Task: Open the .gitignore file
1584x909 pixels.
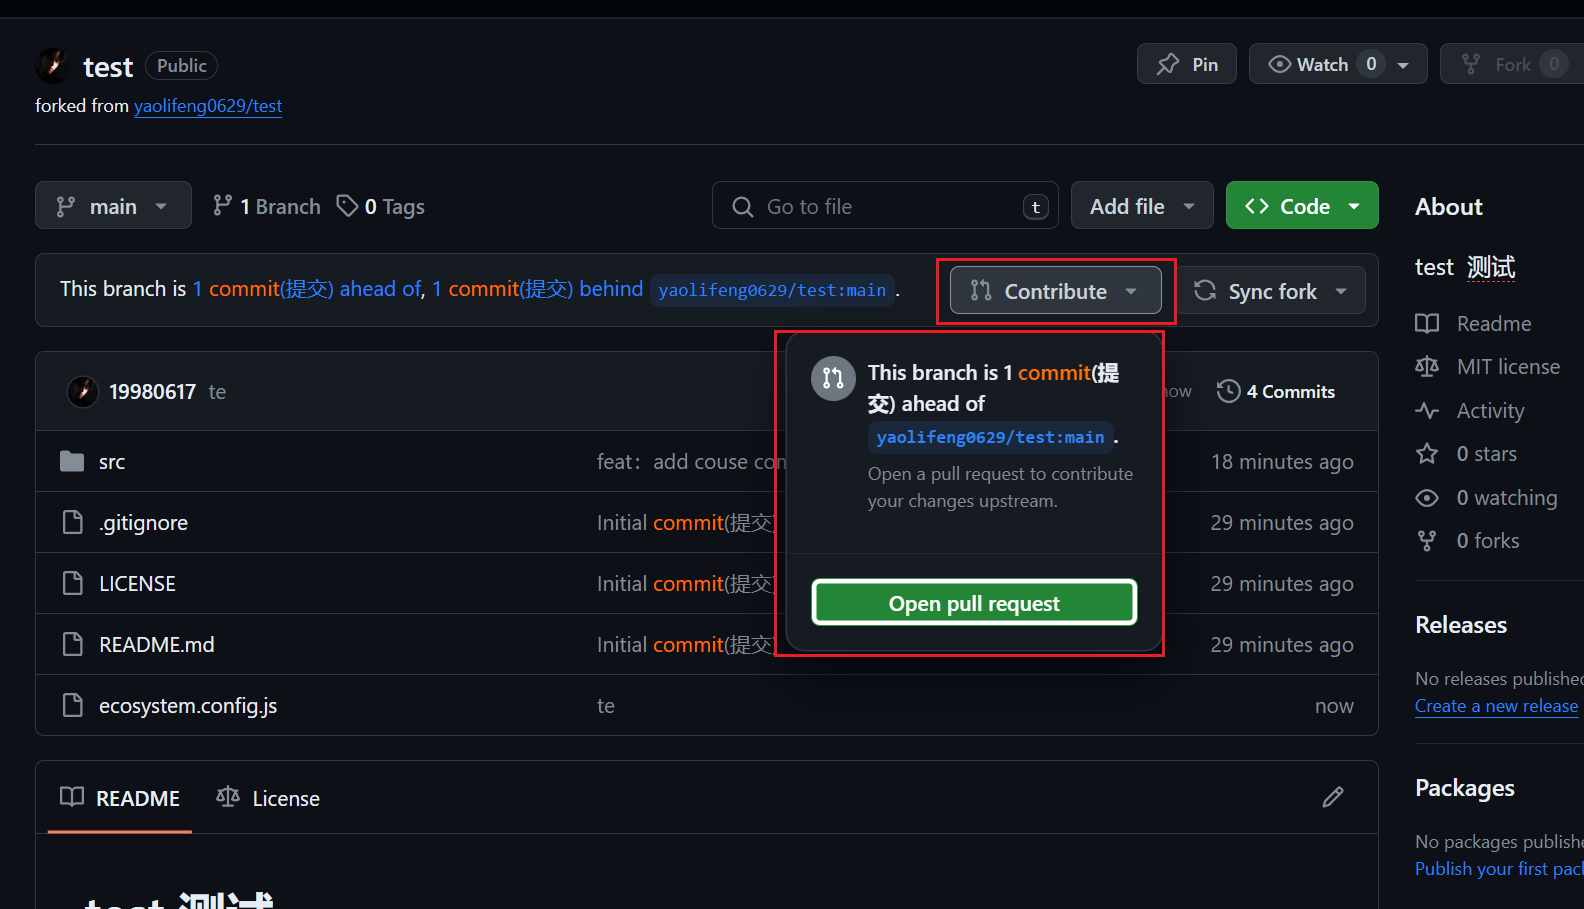Action: [x=143, y=523]
